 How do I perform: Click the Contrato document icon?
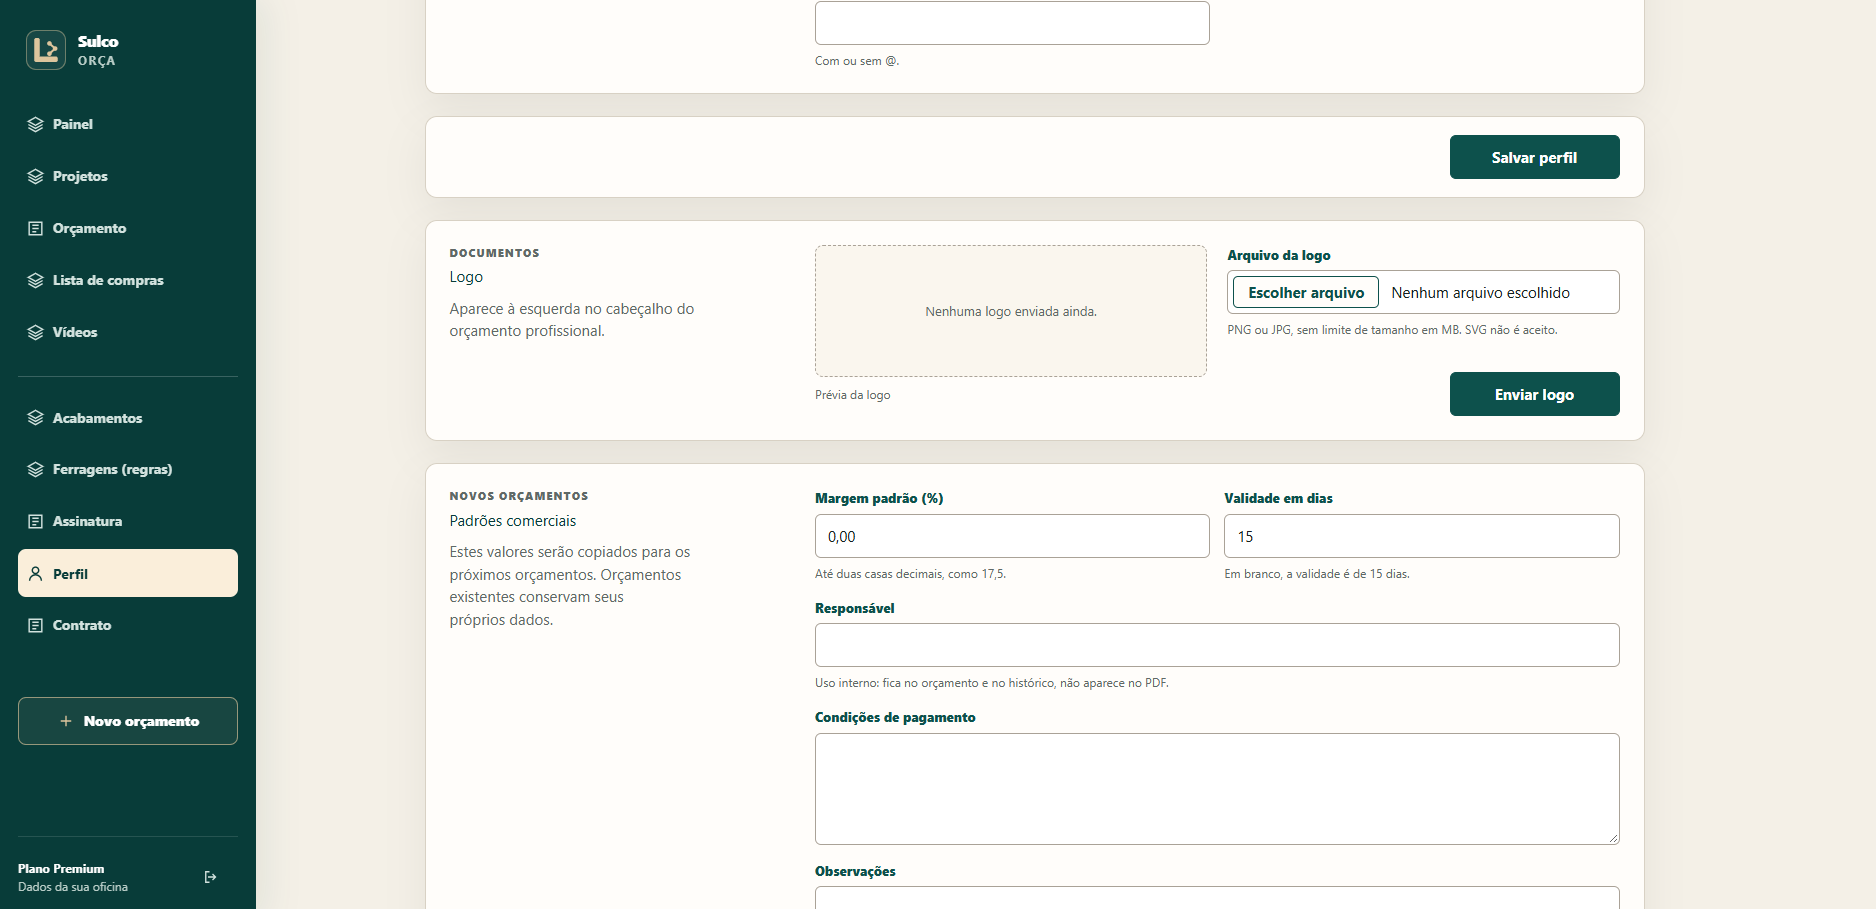click(36, 625)
